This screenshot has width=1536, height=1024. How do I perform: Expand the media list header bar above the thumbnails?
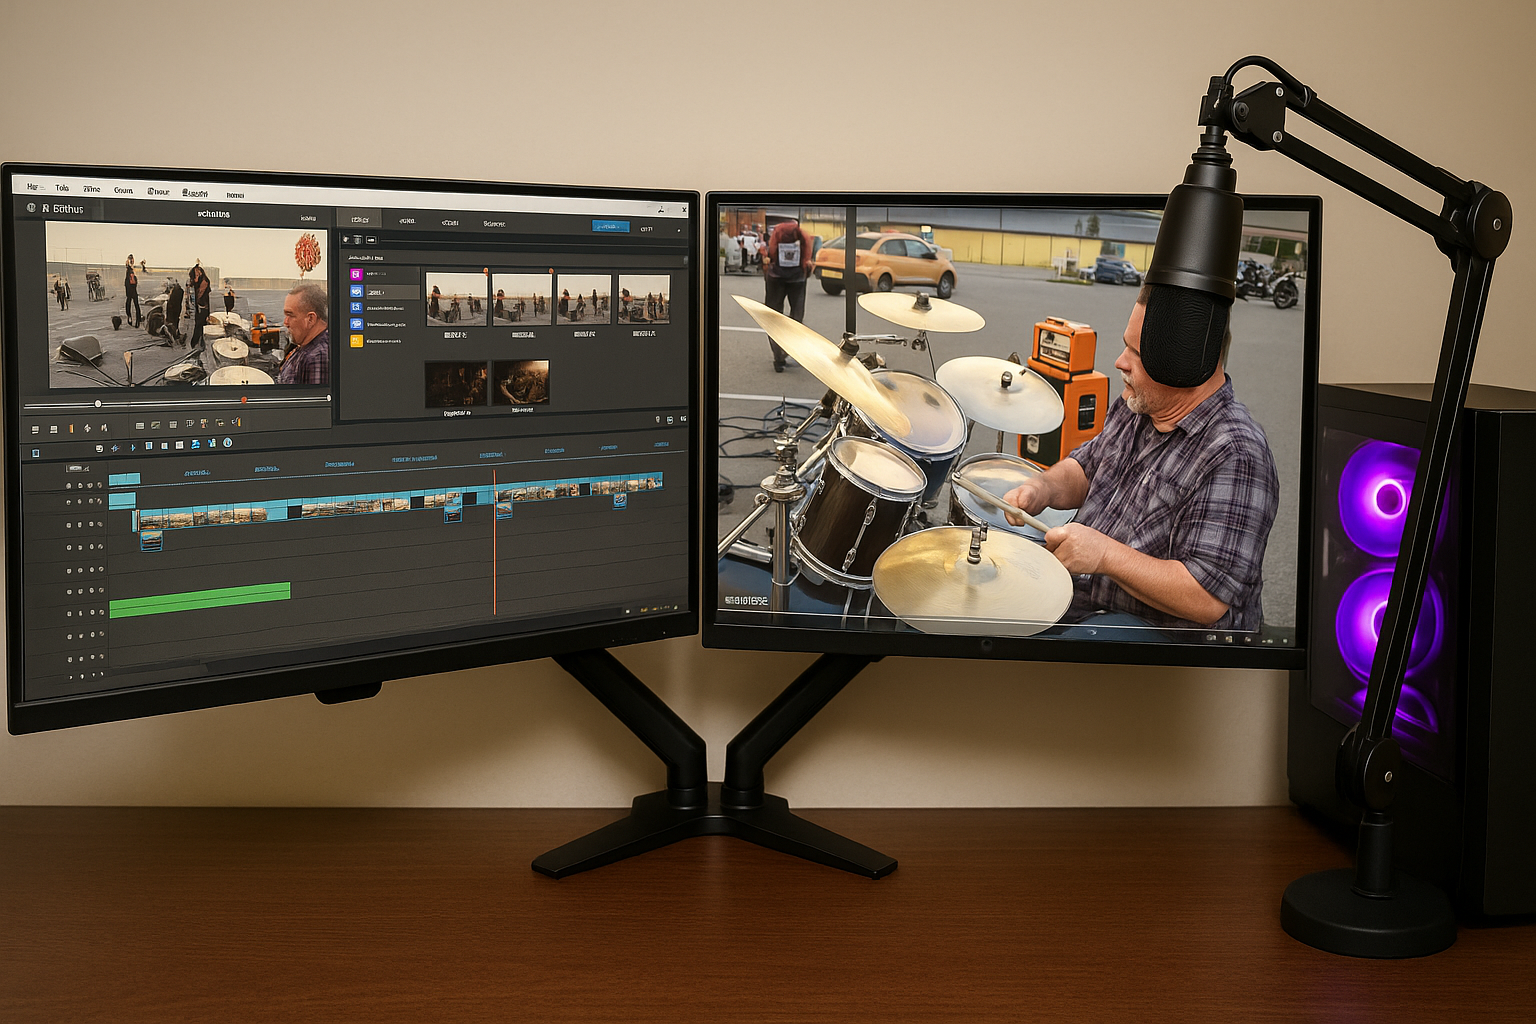click(450, 258)
